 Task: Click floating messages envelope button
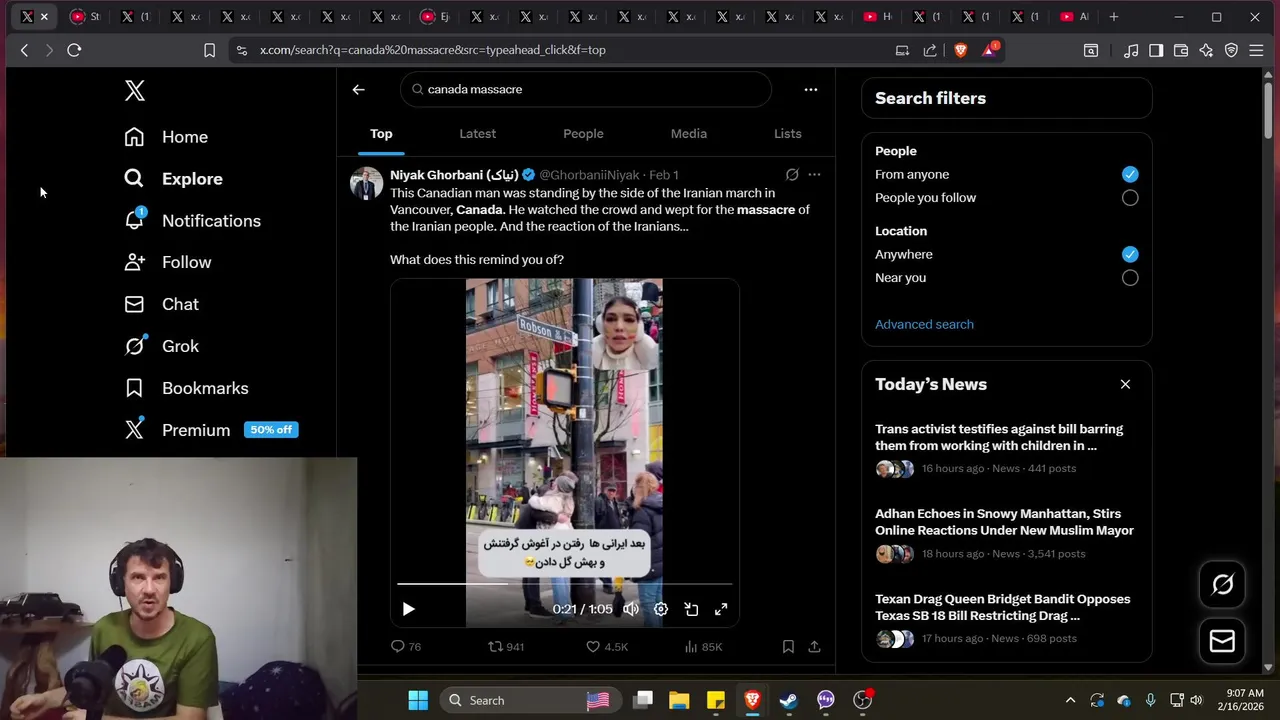[x=1223, y=641]
